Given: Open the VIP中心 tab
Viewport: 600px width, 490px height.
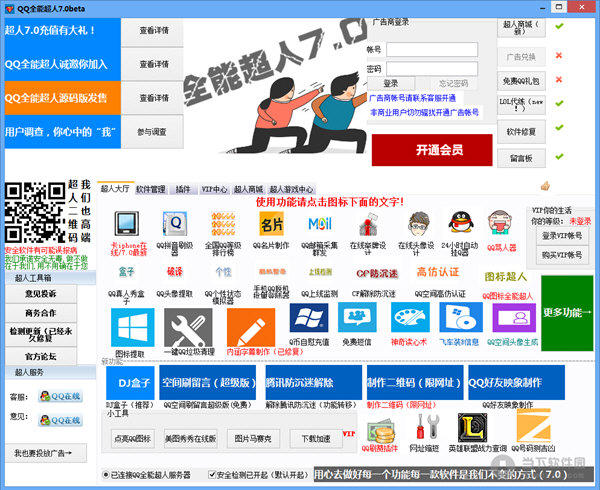Looking at the screenshot, I should pos(214,189).
